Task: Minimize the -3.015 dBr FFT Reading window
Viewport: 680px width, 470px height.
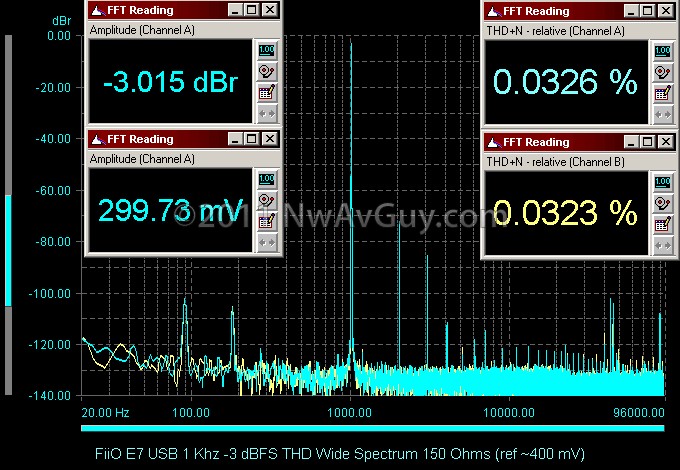Action: click(235, 10)
